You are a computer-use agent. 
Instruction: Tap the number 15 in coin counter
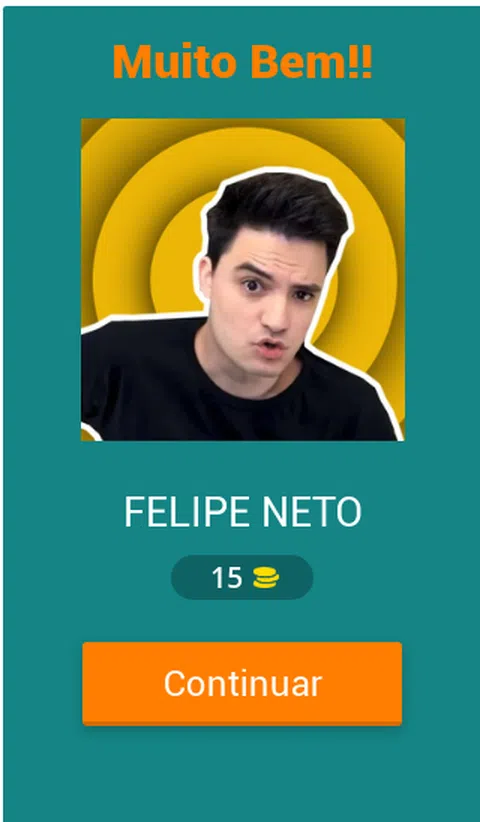point(227,578)
